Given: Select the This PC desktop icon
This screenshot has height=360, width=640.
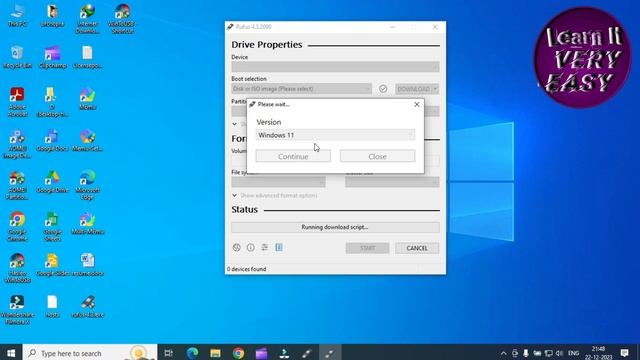Looking at the screenshot, I should point(17,16).
